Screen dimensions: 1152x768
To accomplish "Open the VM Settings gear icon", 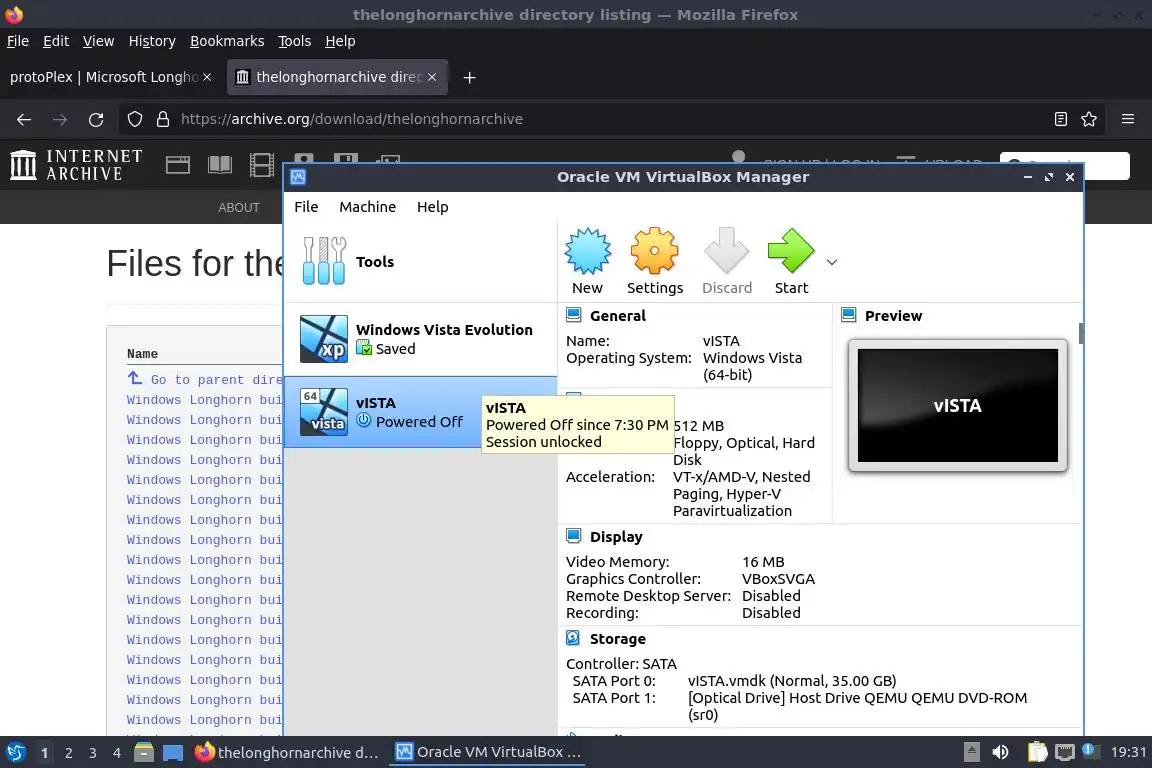I will (x=654, y=251).
